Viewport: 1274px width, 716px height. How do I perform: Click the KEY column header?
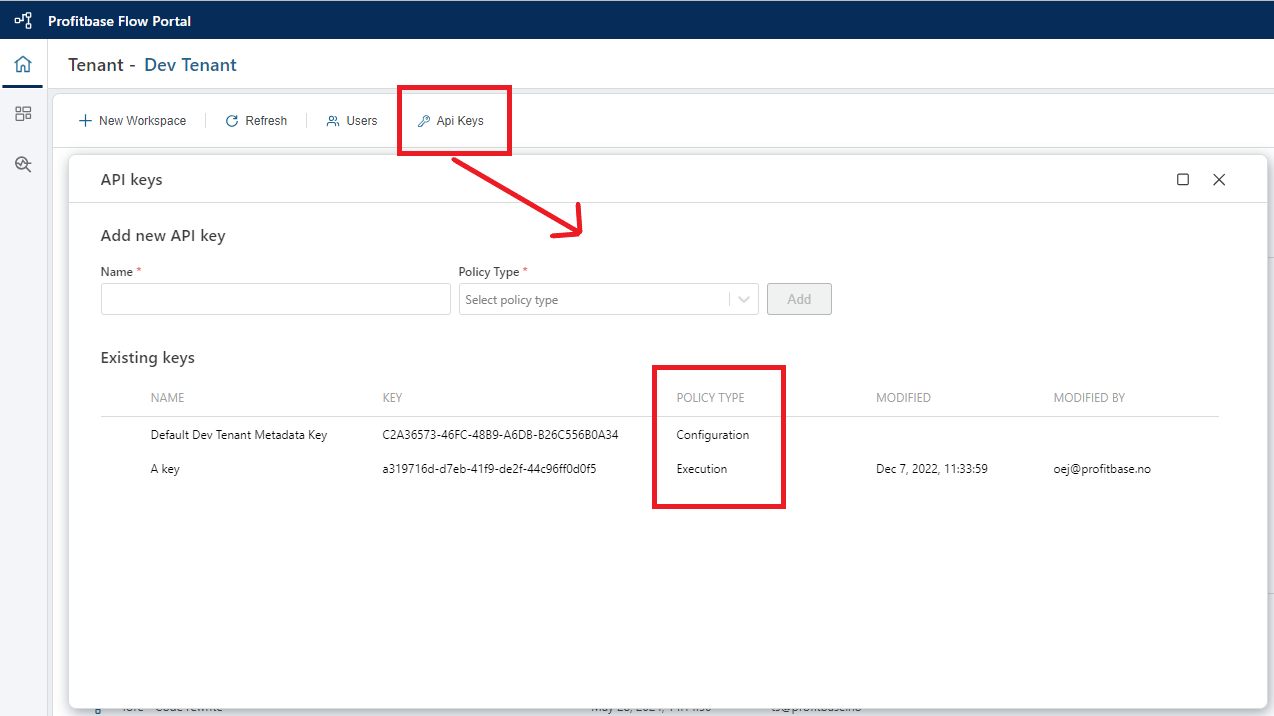(x=392, y=398)
